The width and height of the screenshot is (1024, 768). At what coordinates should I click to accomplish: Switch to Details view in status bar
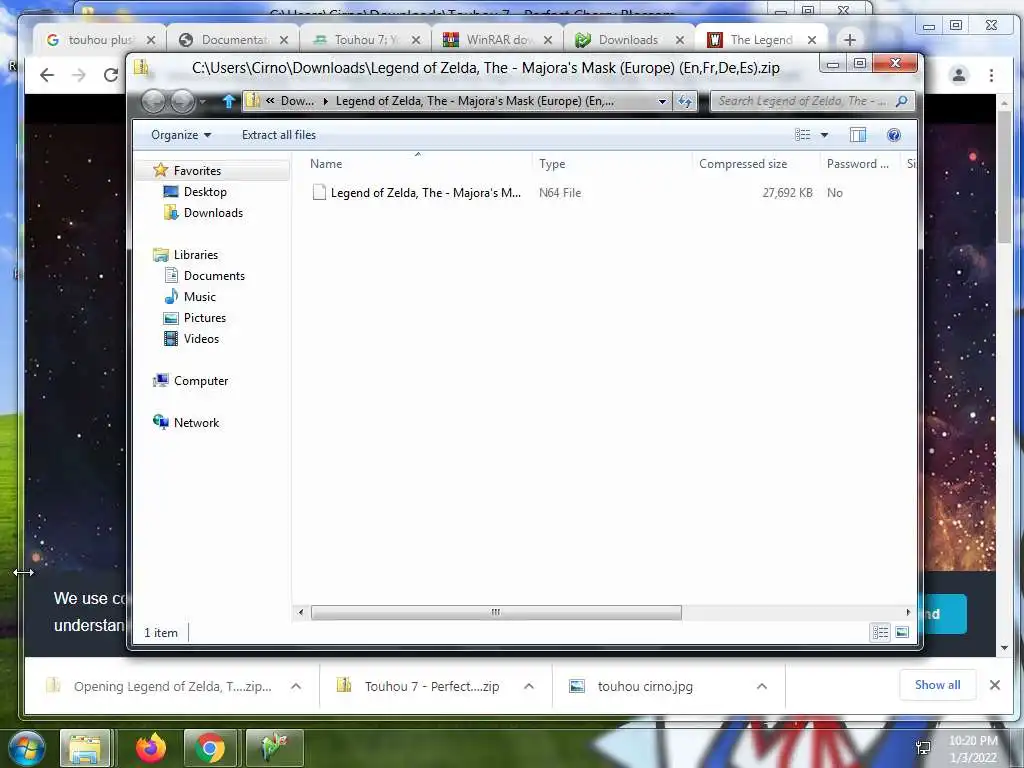click(880, 632)
